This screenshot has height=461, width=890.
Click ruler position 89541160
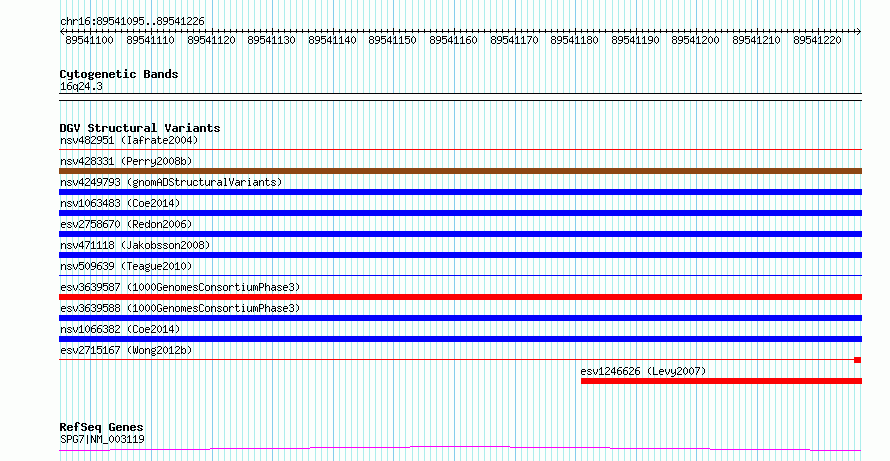pos(453,40)
